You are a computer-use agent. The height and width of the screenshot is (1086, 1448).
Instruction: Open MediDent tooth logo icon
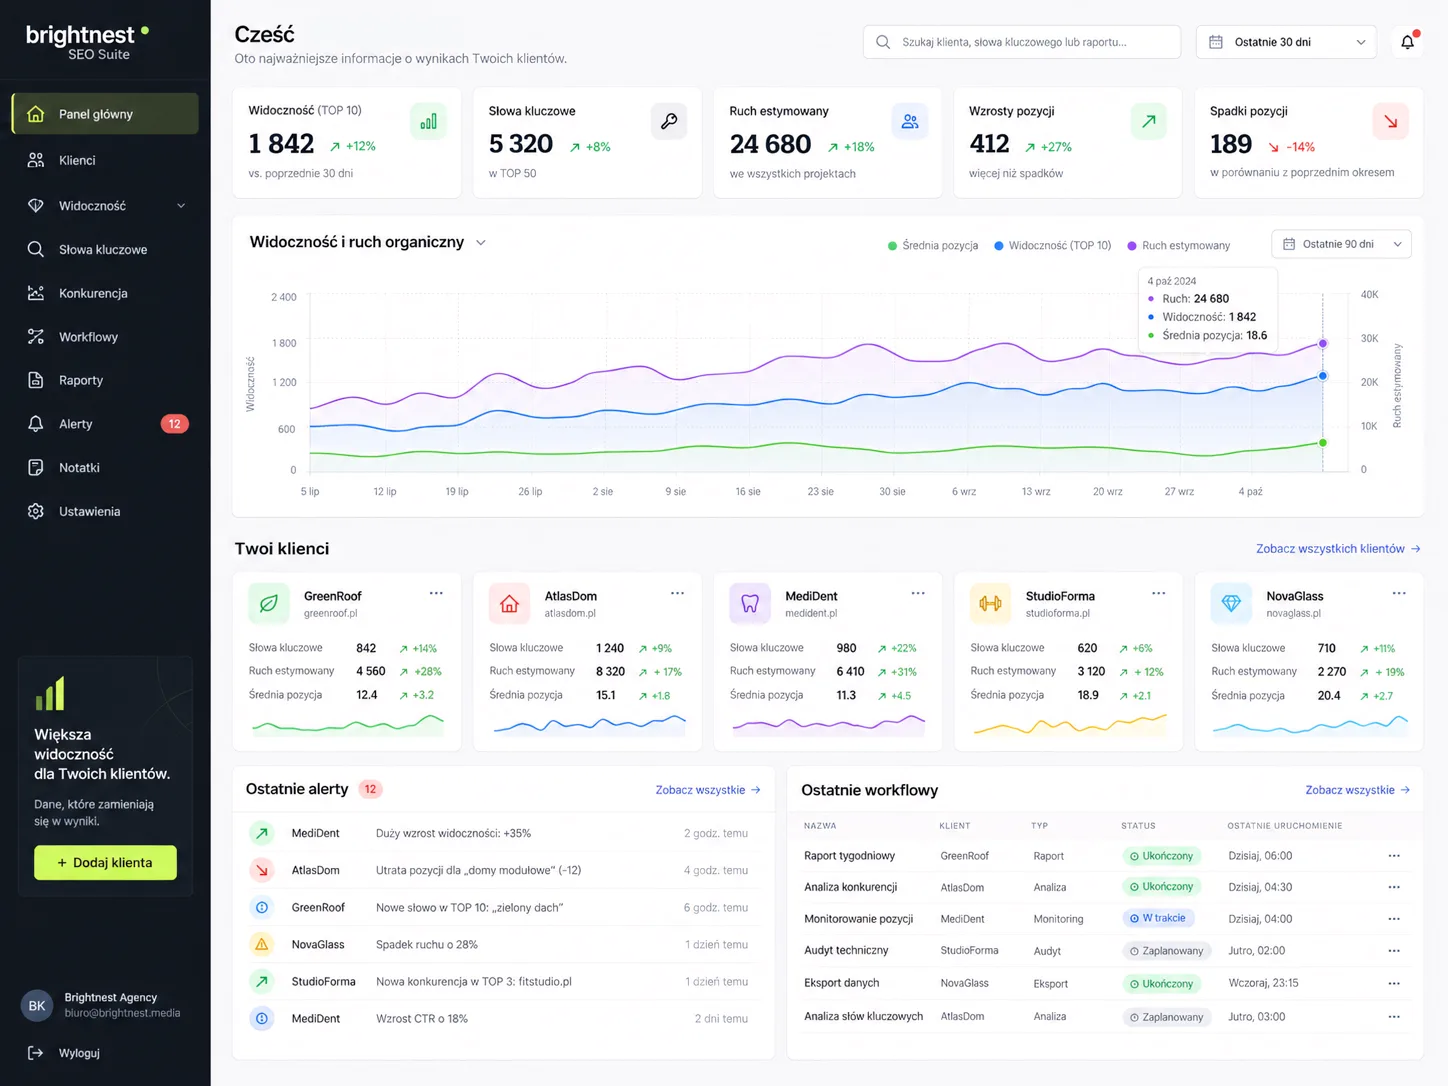coord(750,603)
